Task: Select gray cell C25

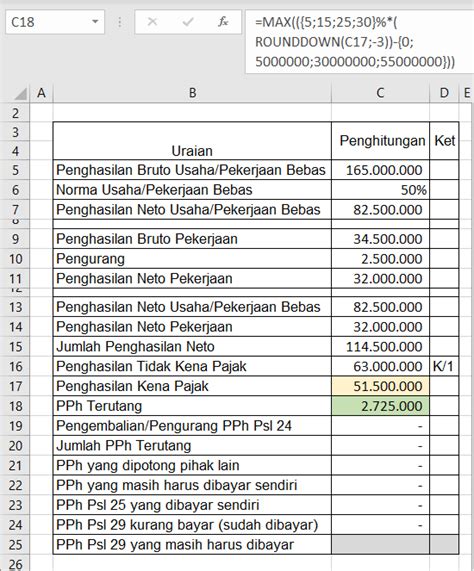Action: [x=380, y=545]
